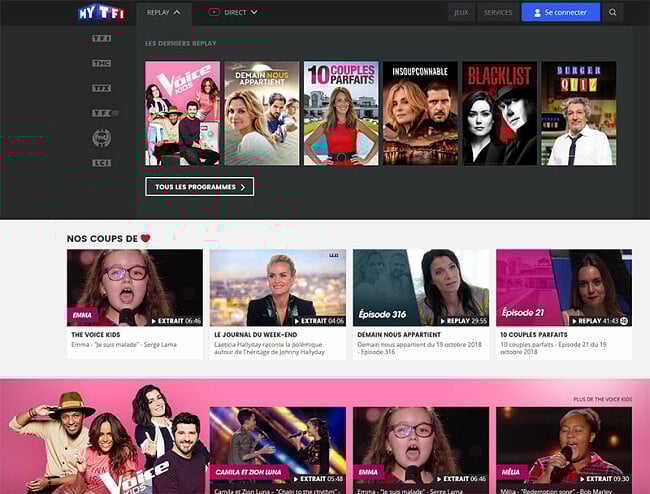650x494 pixels.
Task: Select the round TV Breizh channel logo
Action: (102, 138)
